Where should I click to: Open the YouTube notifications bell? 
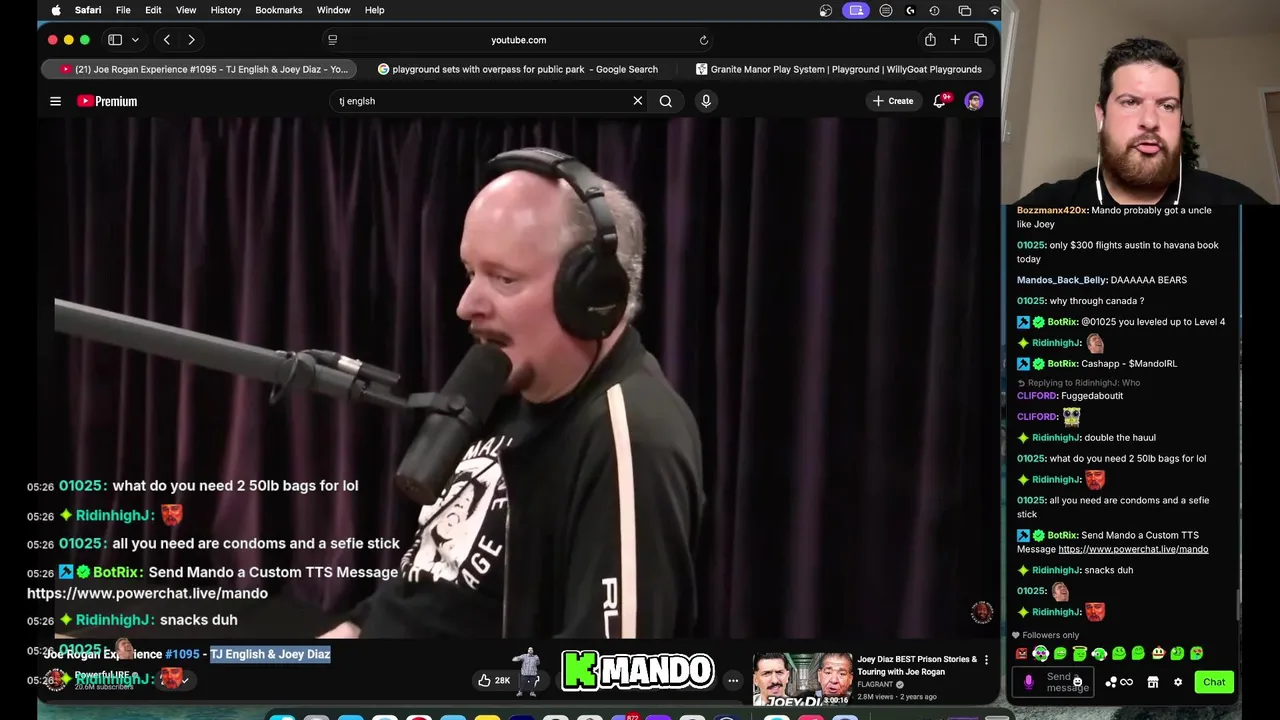tap(940, 101)
